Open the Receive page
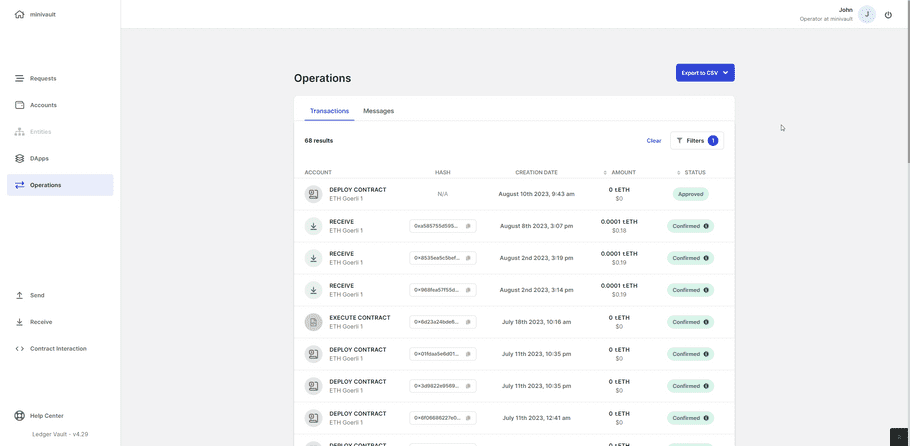The width and height of the screenshot is (910, 446). click(41, 322)
